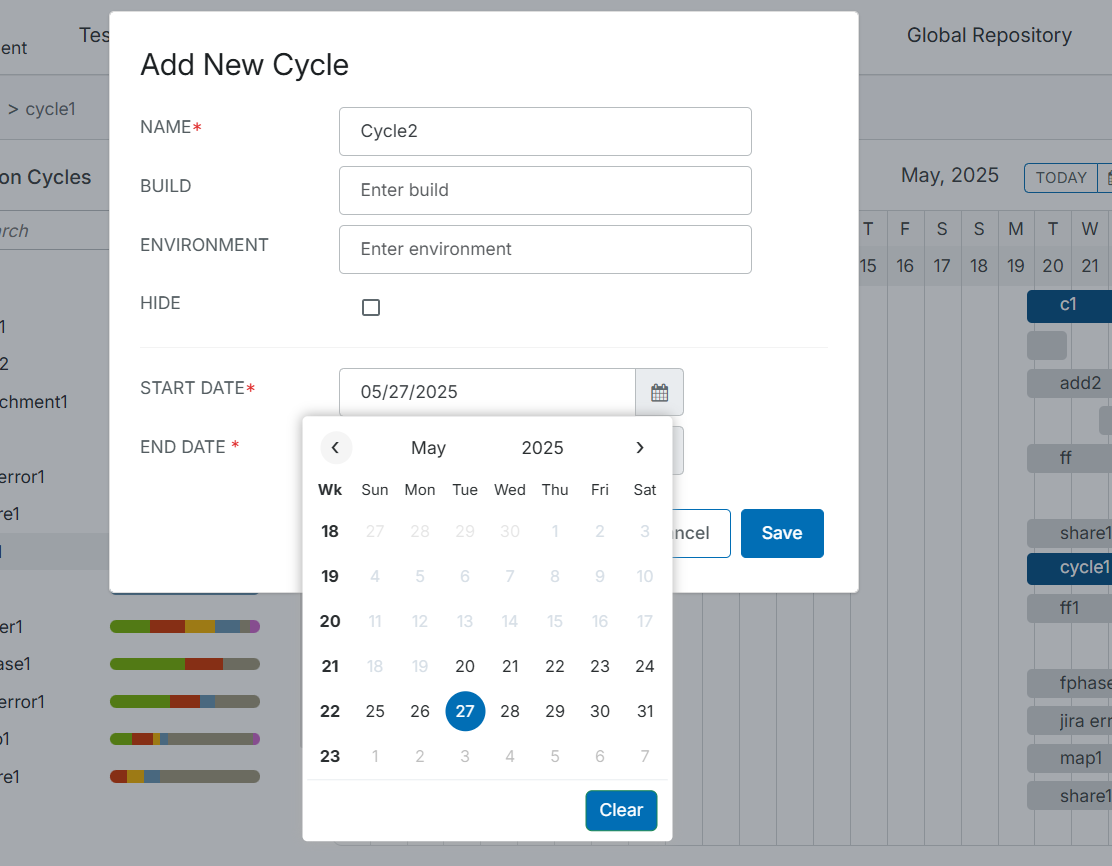Select May 28 in the calendar
The image size is (1112, 866).
point(510,711)
